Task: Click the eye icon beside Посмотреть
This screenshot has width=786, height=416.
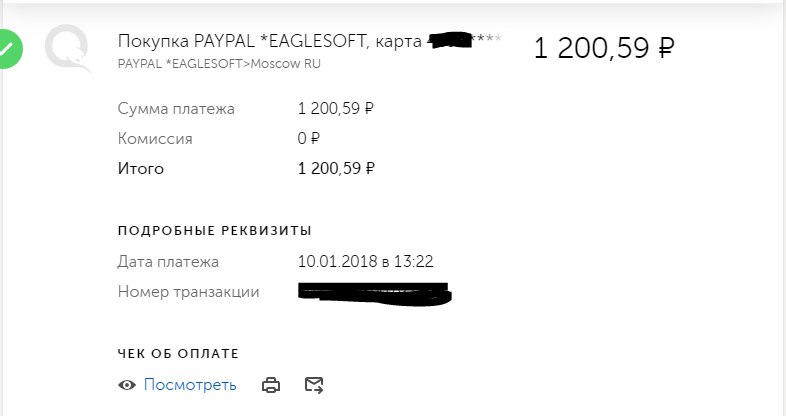Action: (127, 385)
